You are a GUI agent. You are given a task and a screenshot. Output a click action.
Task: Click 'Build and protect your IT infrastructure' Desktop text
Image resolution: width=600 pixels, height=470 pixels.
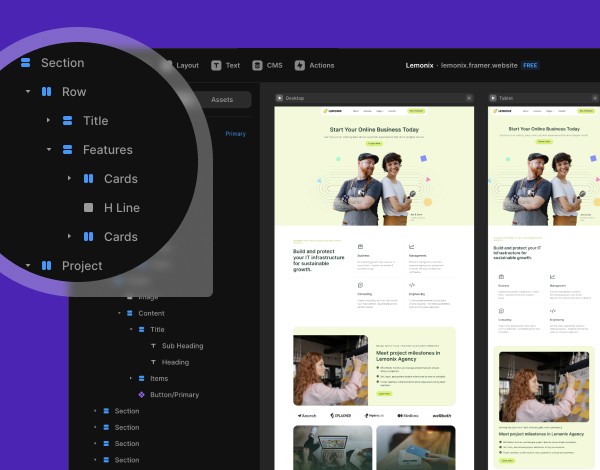318,260
